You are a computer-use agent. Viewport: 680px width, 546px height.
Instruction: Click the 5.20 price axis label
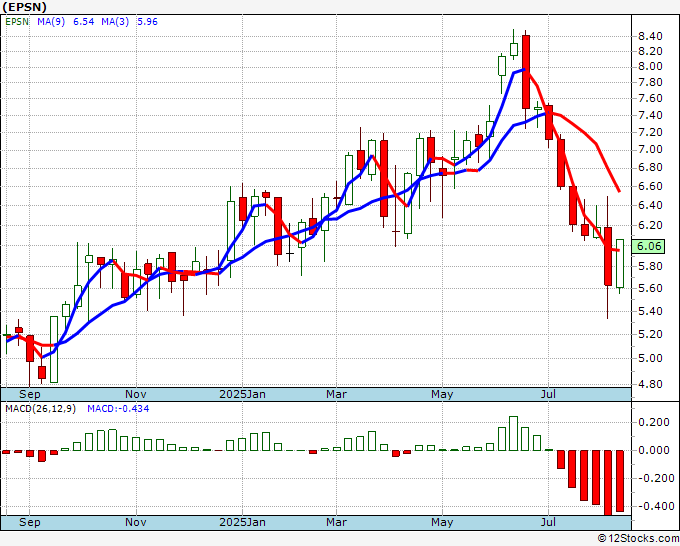(x=650, y=334)
